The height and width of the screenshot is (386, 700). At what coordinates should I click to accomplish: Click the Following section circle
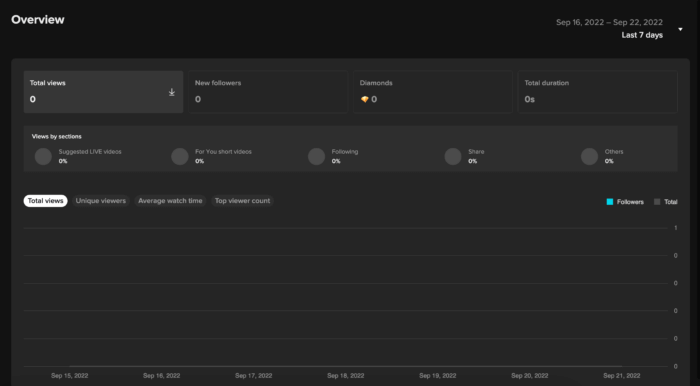tap(317, 157)
